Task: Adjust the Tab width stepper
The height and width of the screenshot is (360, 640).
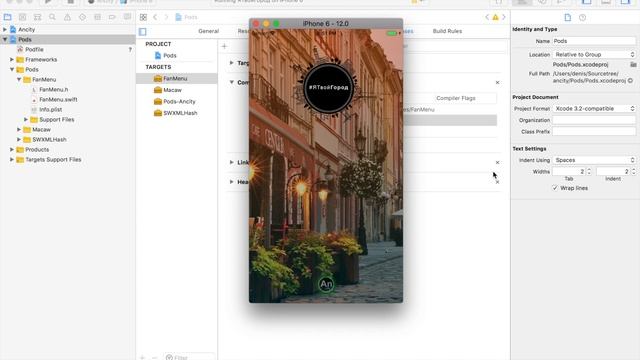Action: [589, 171]
